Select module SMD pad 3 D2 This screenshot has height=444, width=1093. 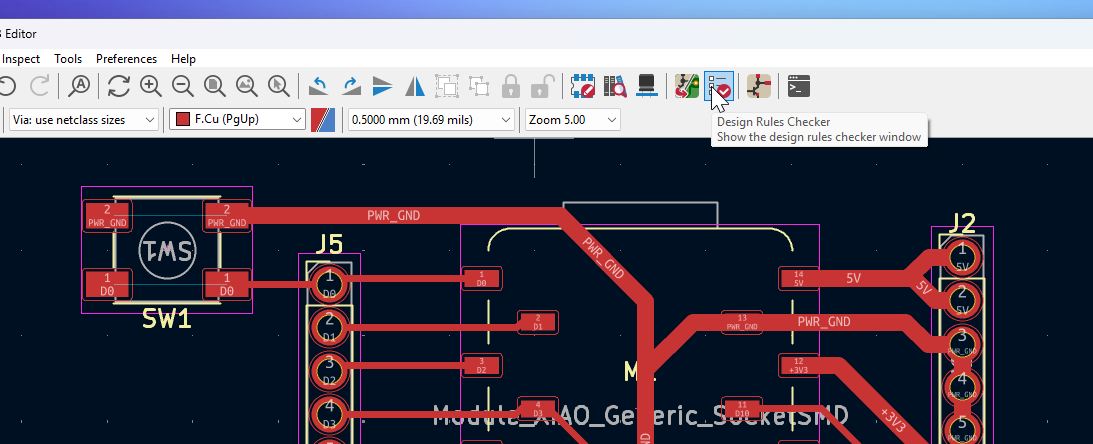[x=481, y=365]
